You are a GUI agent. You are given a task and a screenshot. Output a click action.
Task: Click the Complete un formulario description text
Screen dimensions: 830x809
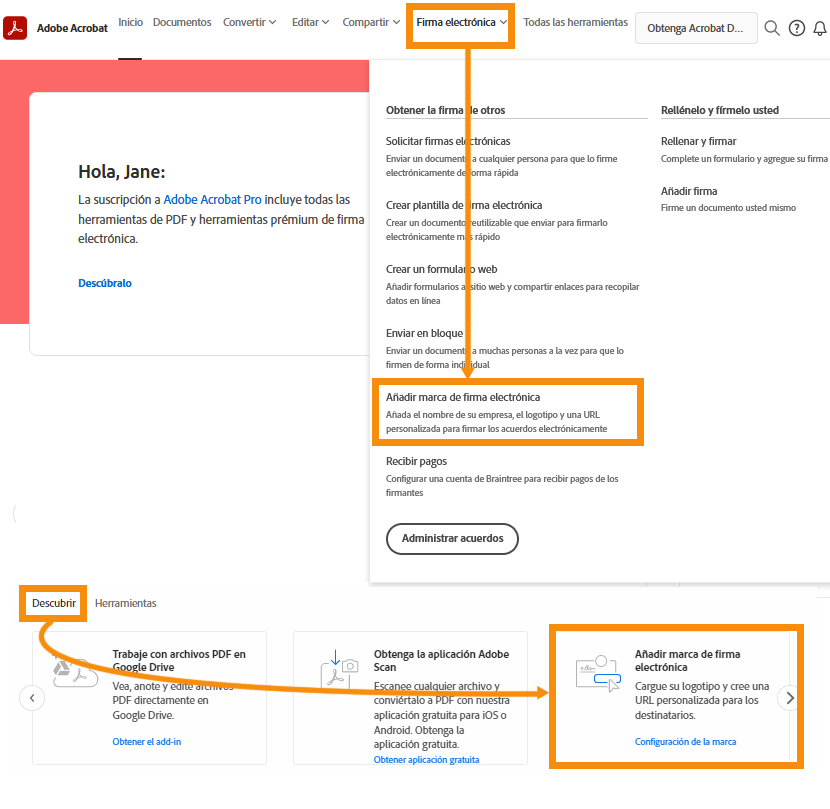point(744,158)
